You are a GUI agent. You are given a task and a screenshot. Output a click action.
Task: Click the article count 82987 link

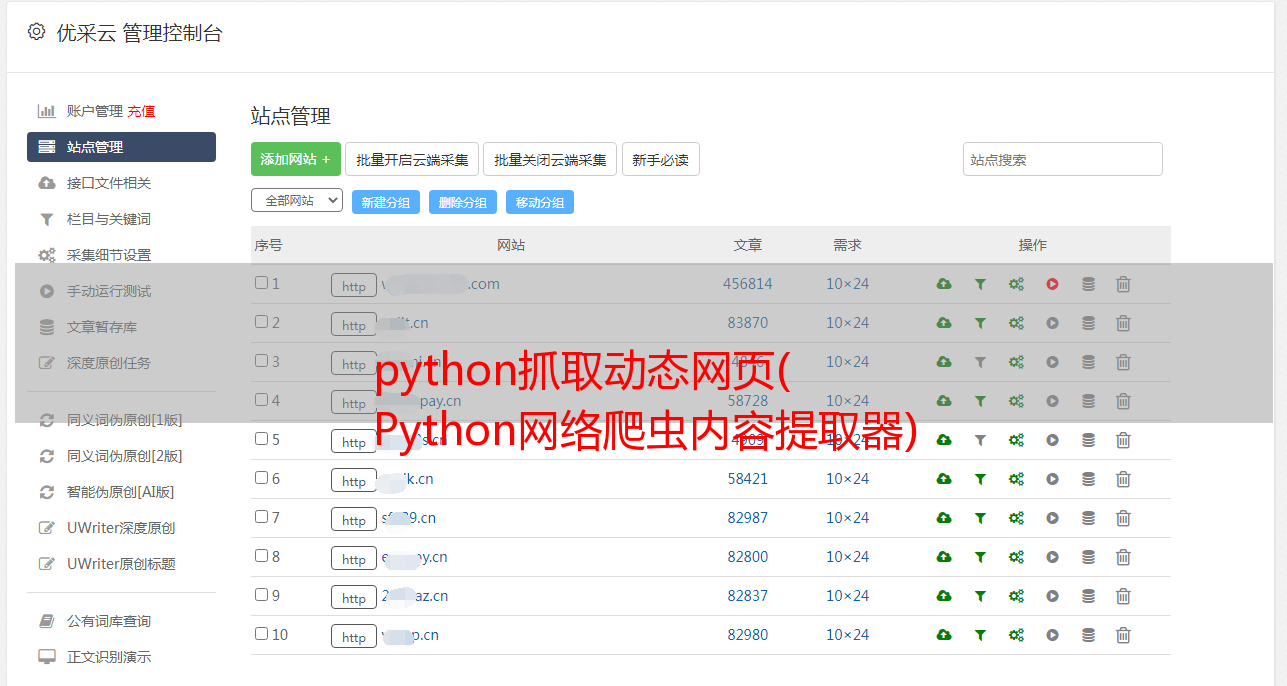coord(747,518)
